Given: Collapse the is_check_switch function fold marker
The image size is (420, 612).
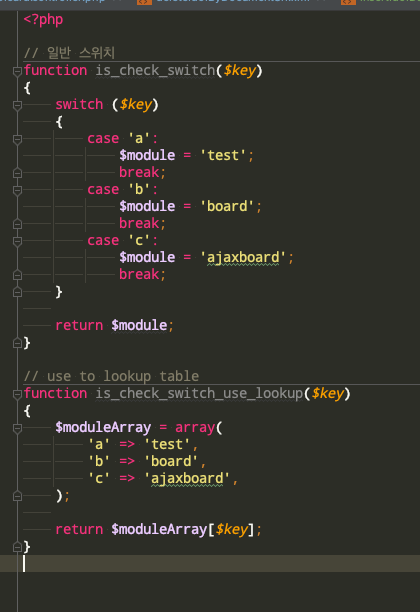Looking at the screenshot, I should 17,71.
